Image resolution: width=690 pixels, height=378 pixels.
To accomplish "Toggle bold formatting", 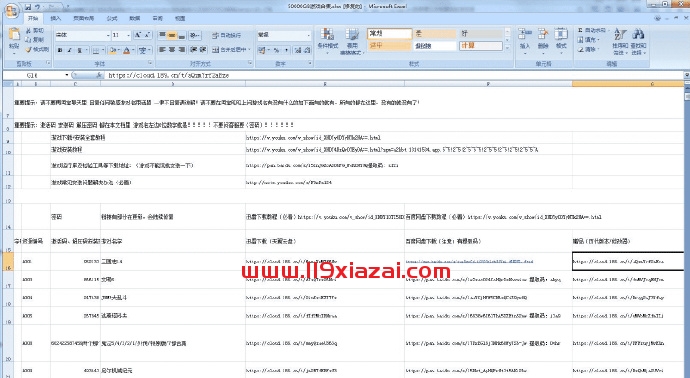I will [x=60, y=51].
